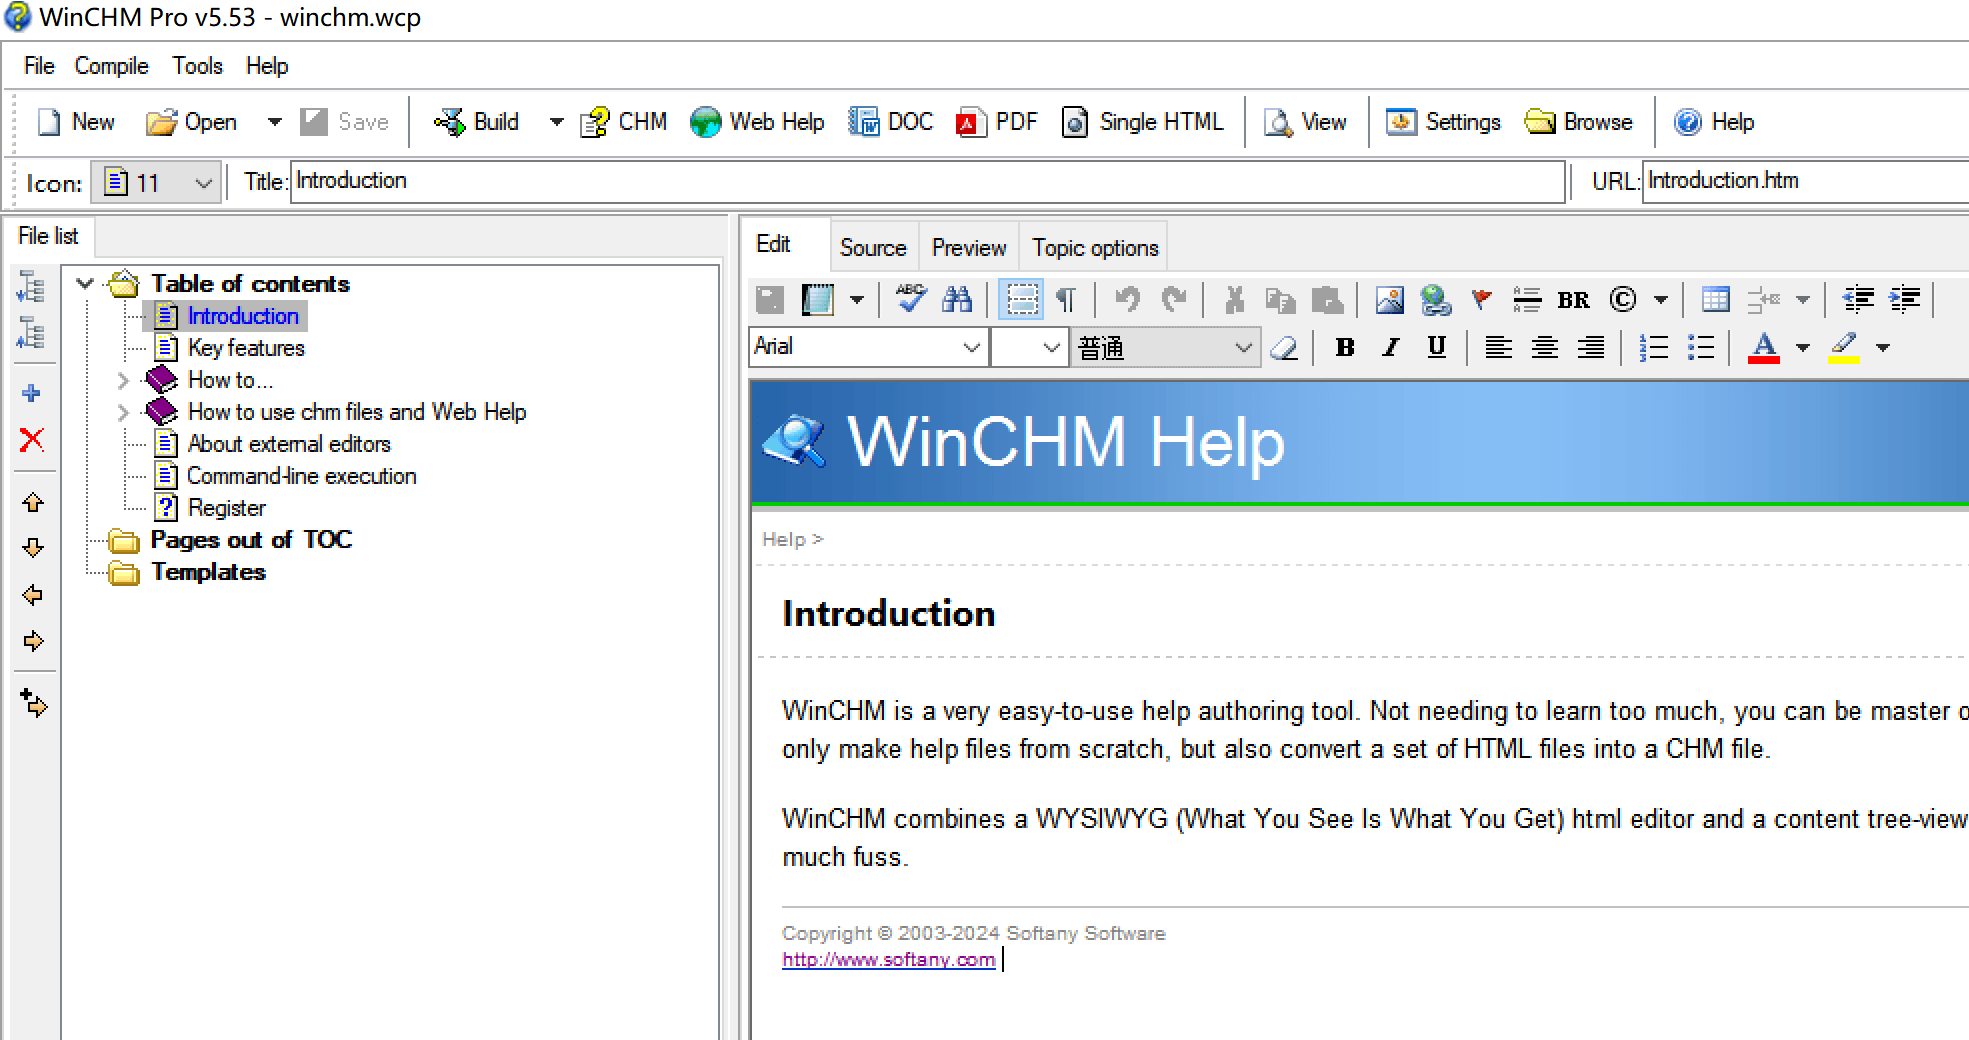
Task: Toggle show paragraph marks button
Action: pyautogui.click(x=1066, y=299)
